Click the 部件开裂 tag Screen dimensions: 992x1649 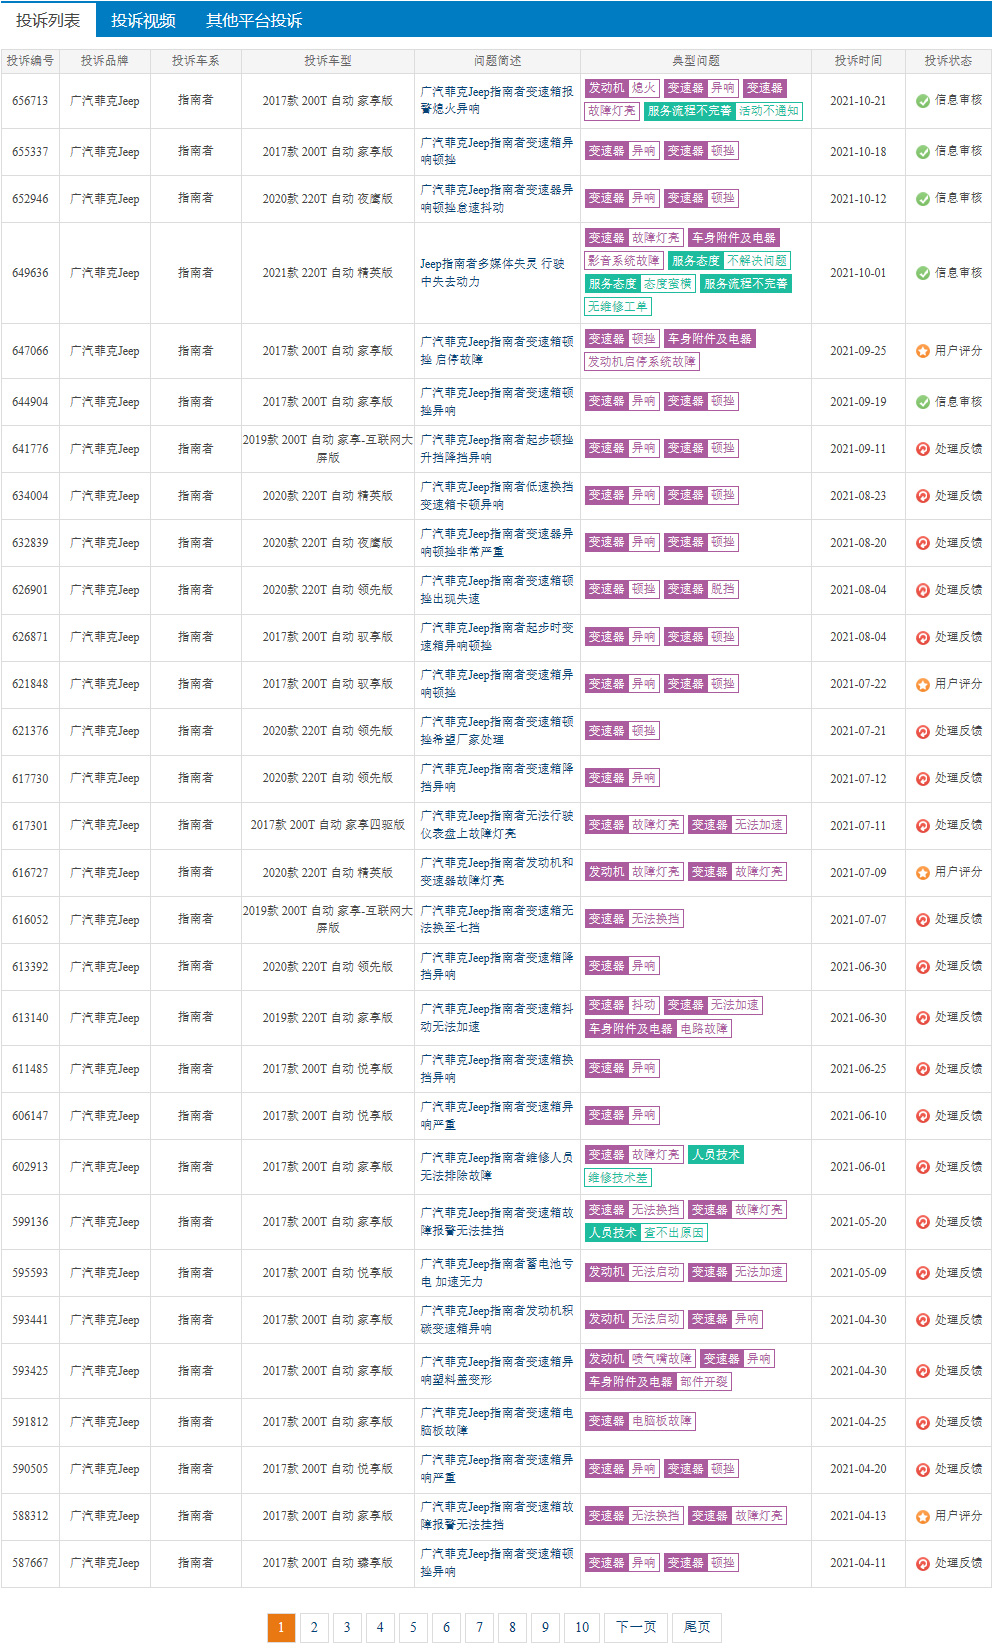coord(704,1382)
